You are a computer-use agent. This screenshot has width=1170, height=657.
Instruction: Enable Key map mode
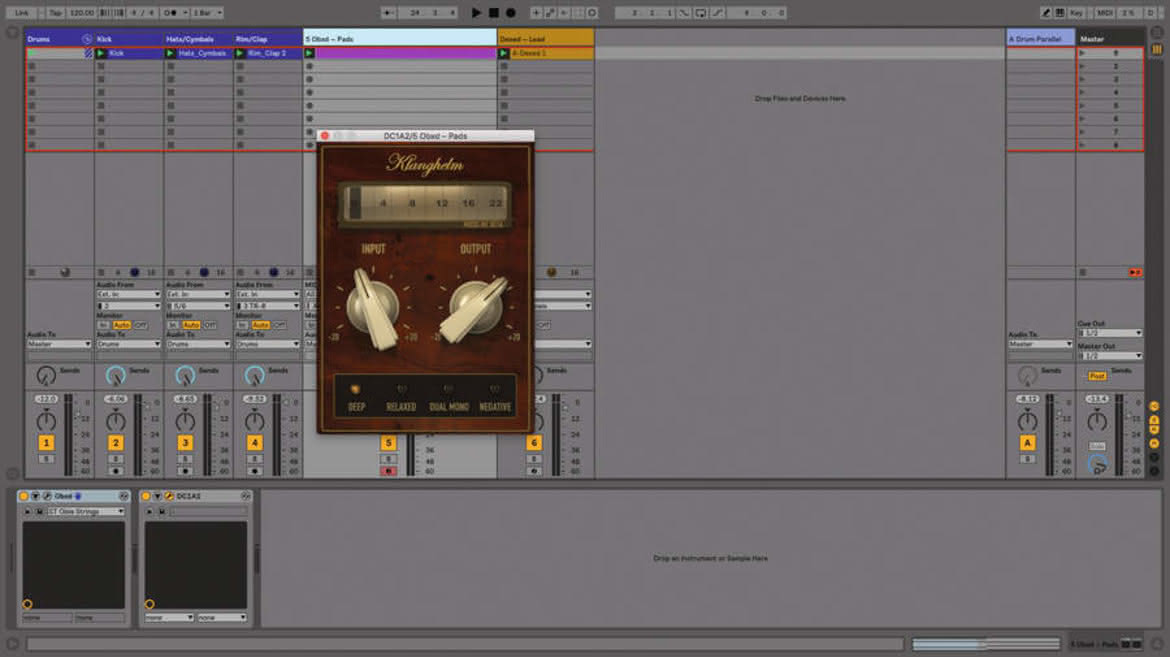(1076, 13)
